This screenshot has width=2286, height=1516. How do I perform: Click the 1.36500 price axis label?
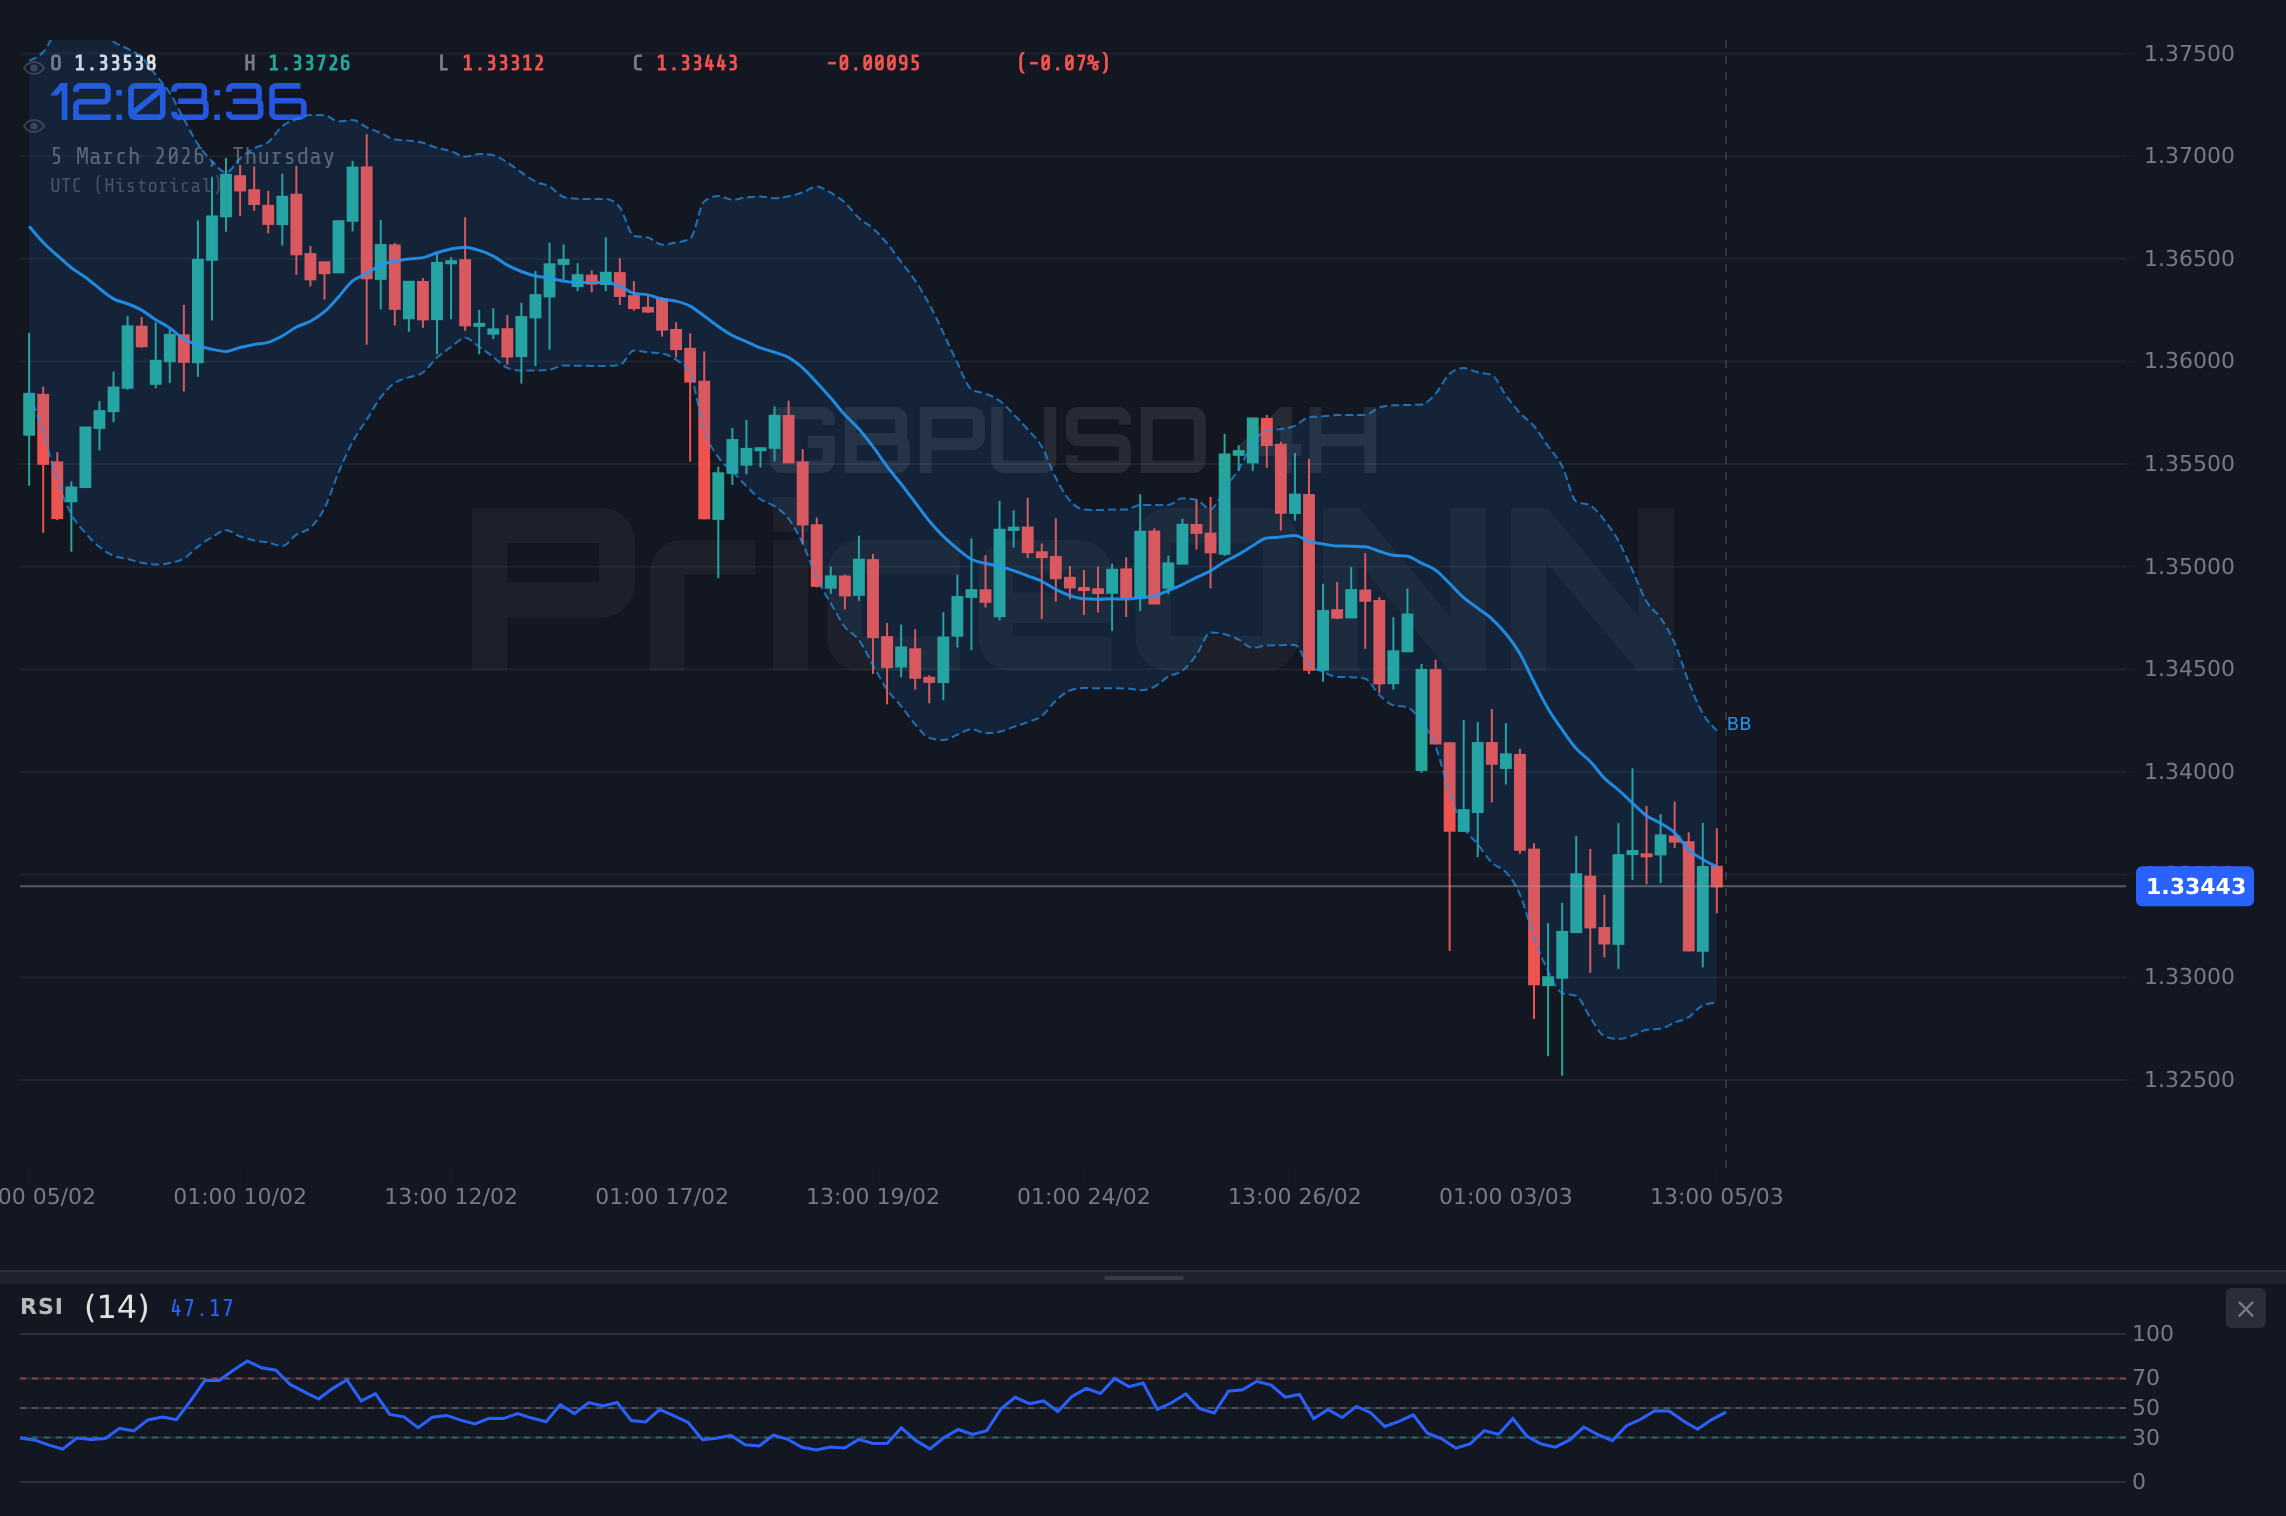pyautogui.click(x=2189, y=258)
